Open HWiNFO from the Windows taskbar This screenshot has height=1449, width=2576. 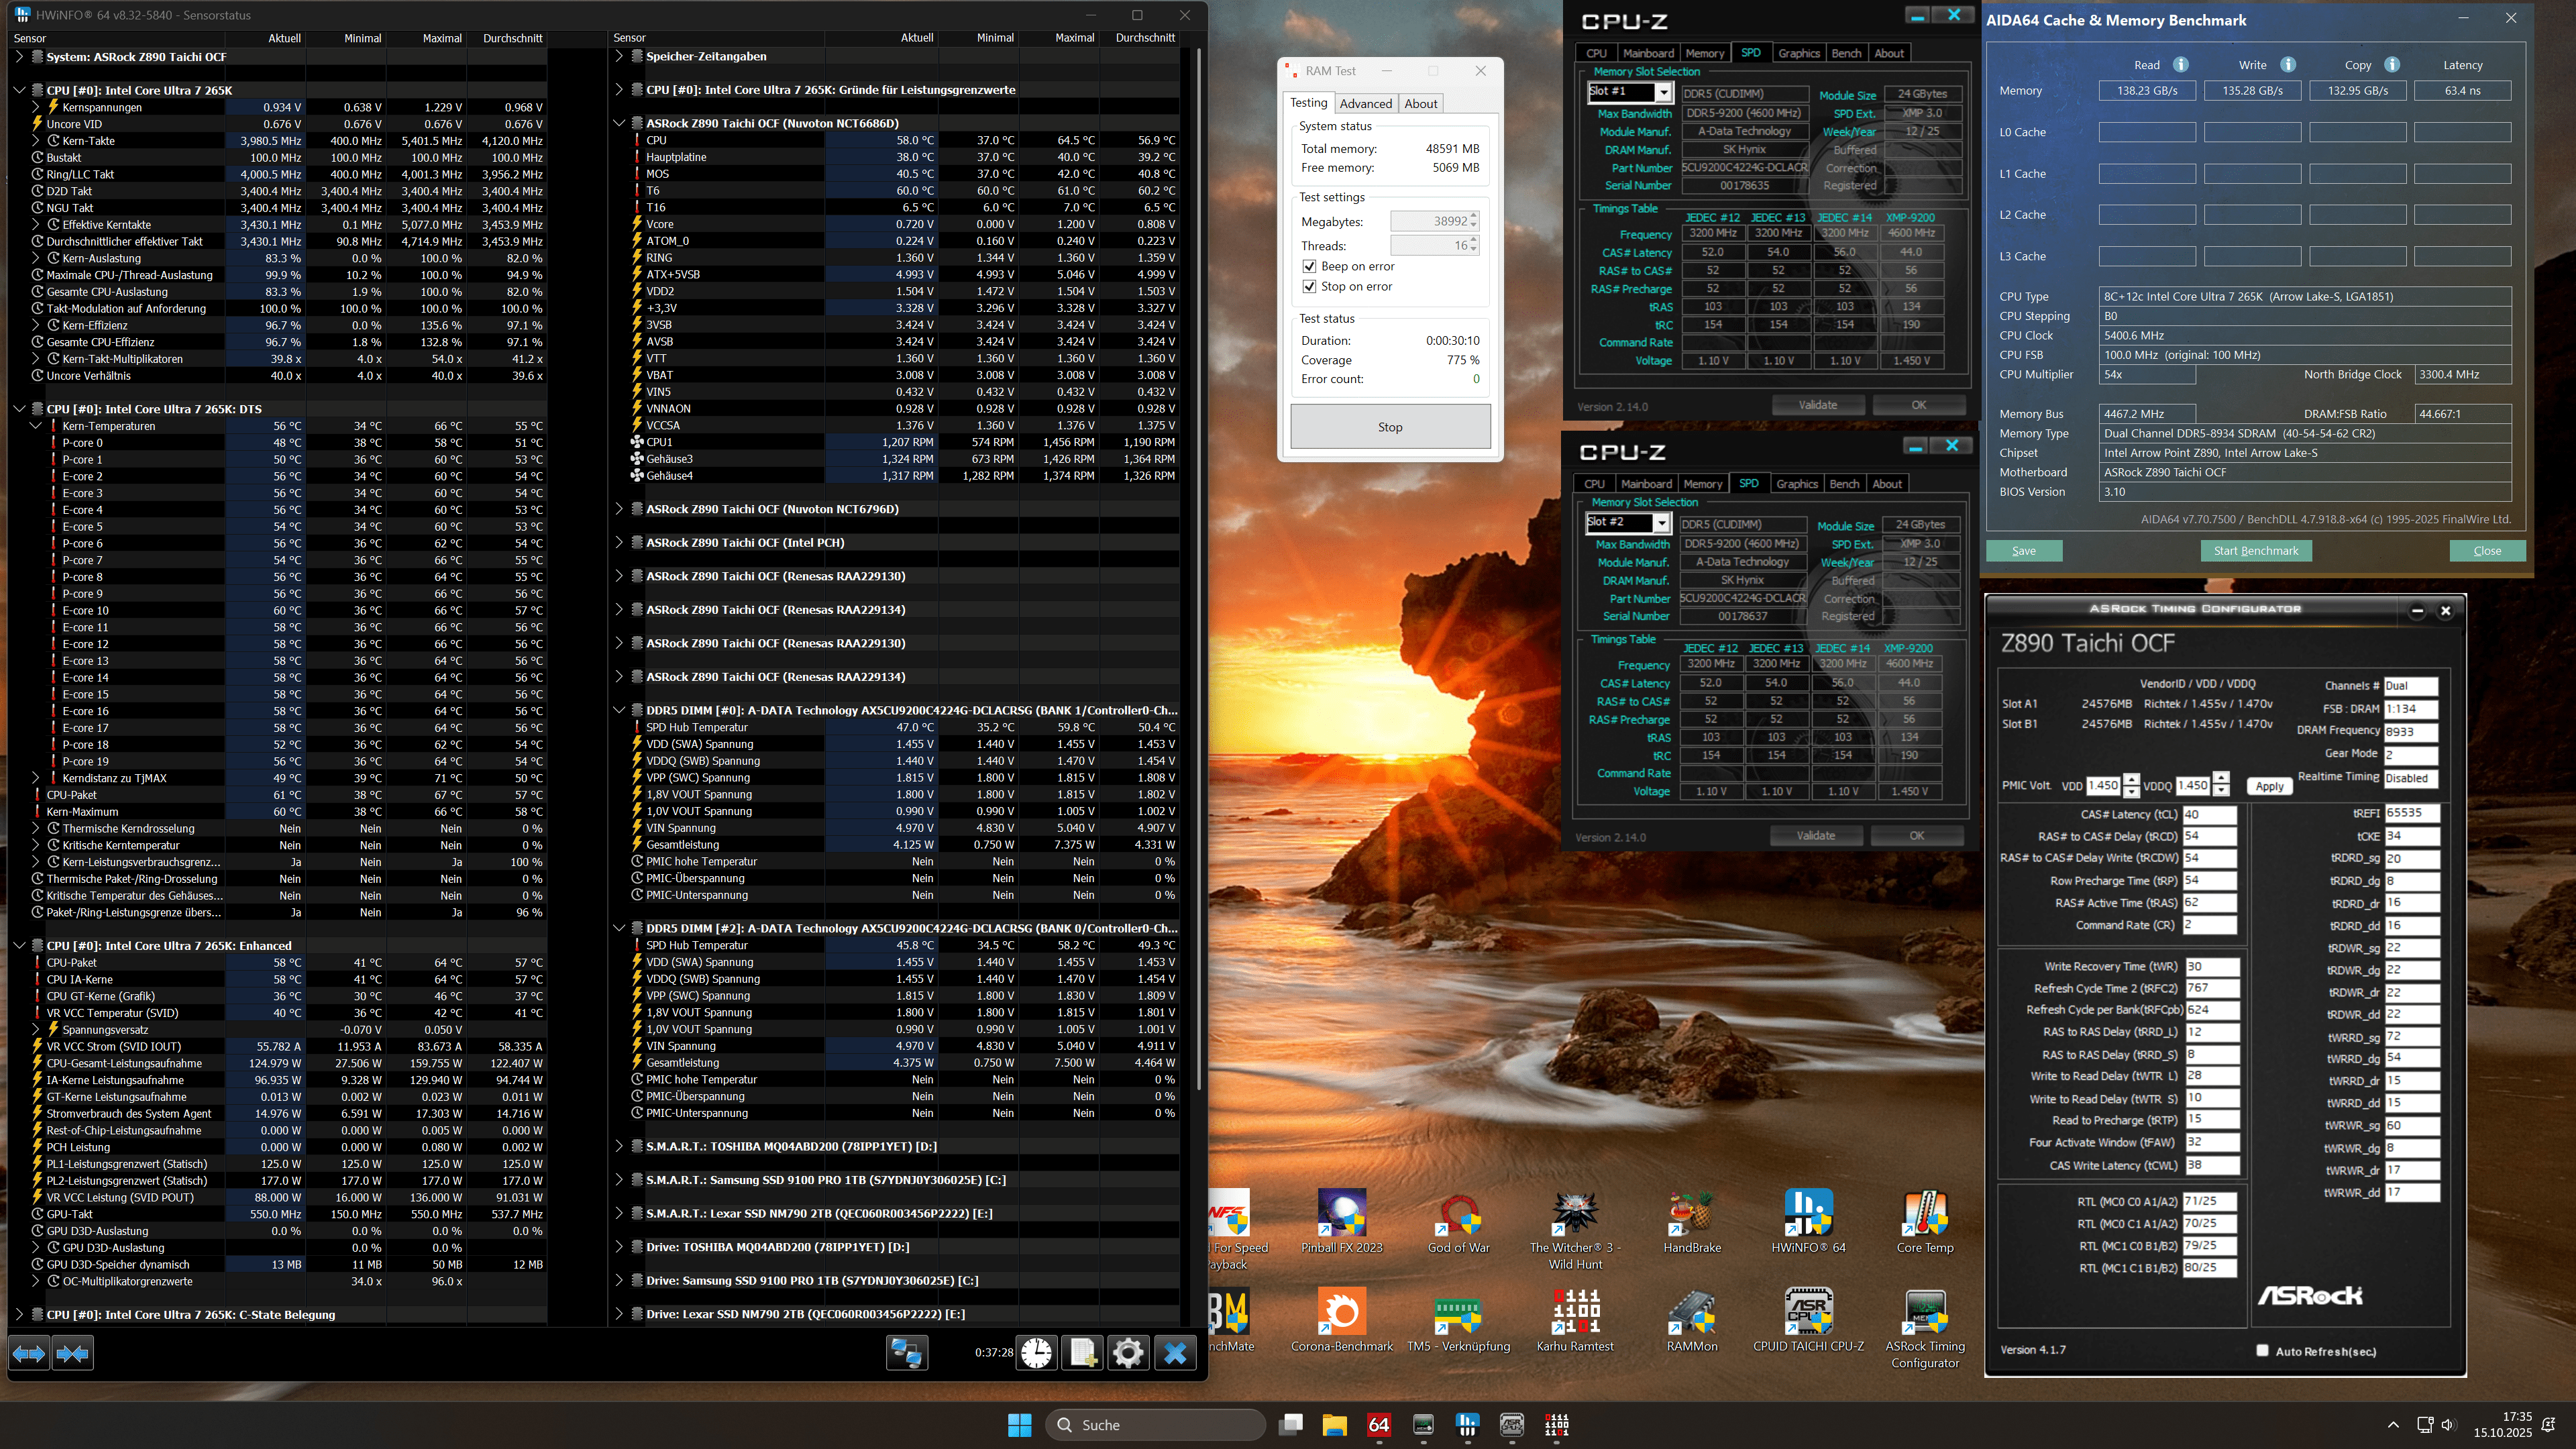pyautogui.click(x=1467, y=1424)
